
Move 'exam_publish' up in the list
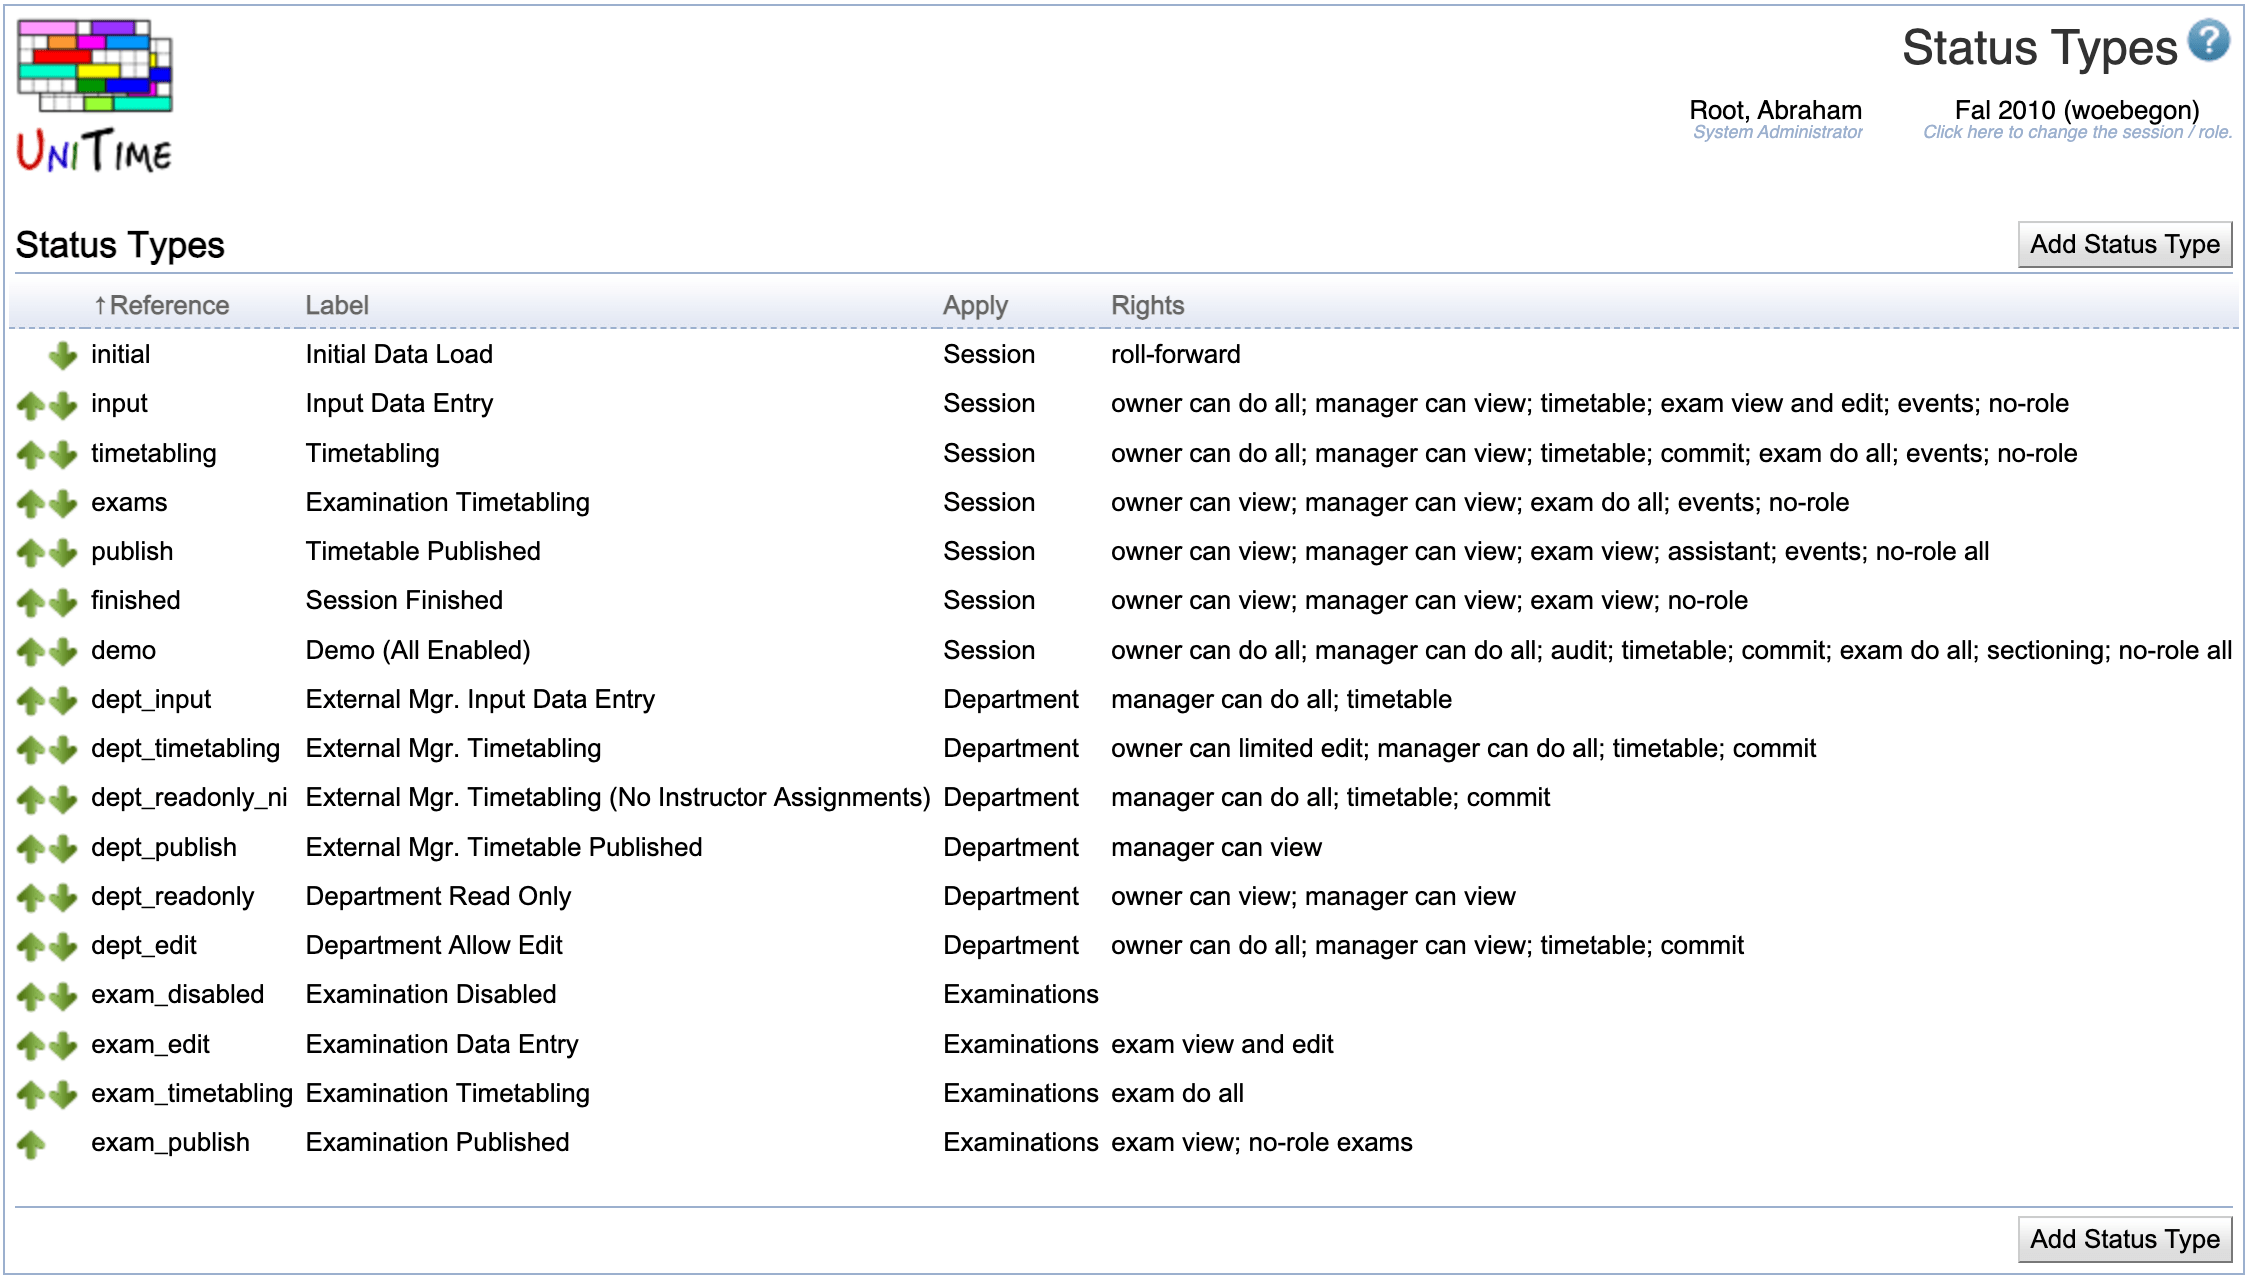point(30,1142)
